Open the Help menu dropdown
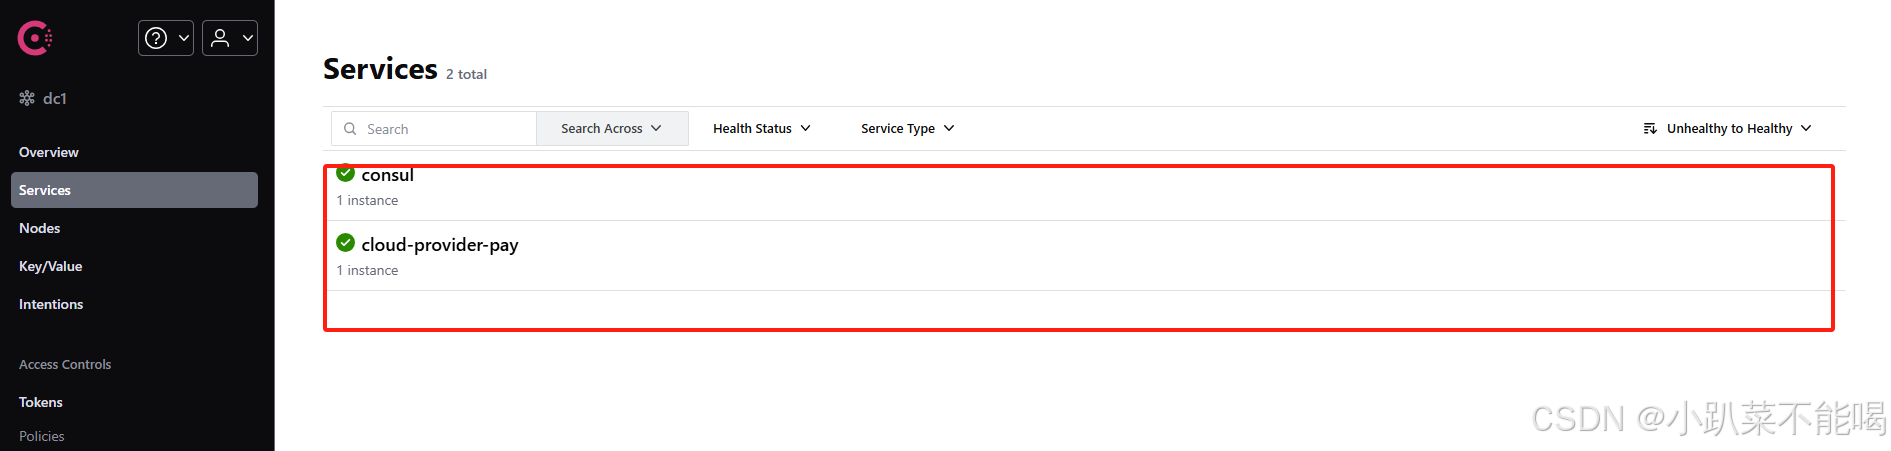Viewport: 1891px width, 451px height. coord(166,38)
